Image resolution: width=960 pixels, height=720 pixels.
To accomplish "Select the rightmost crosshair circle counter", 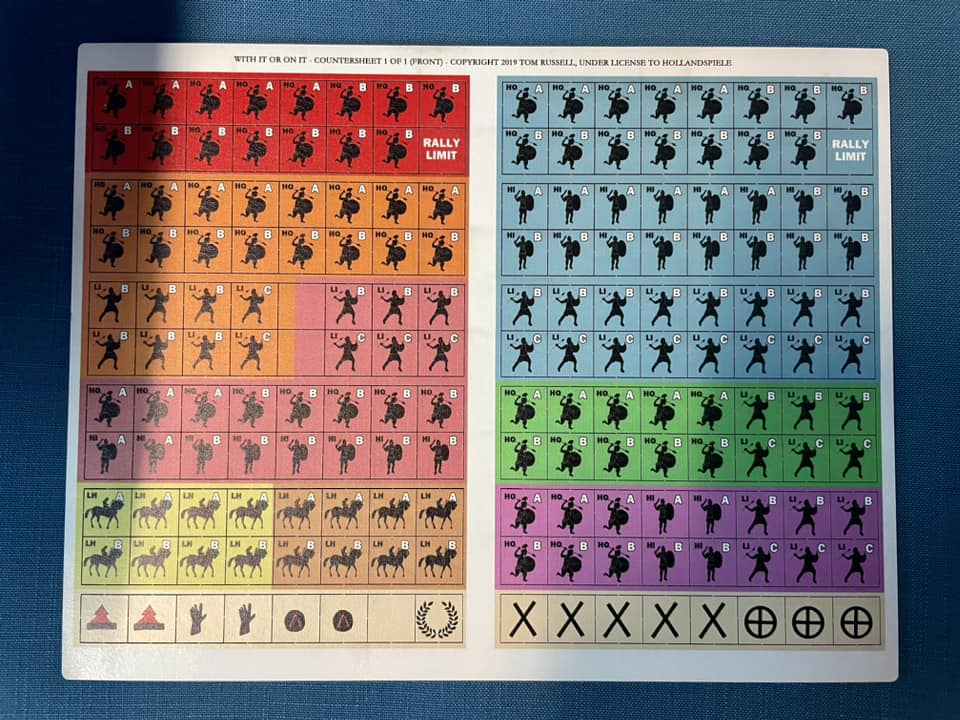I will (x=857, y=620).
